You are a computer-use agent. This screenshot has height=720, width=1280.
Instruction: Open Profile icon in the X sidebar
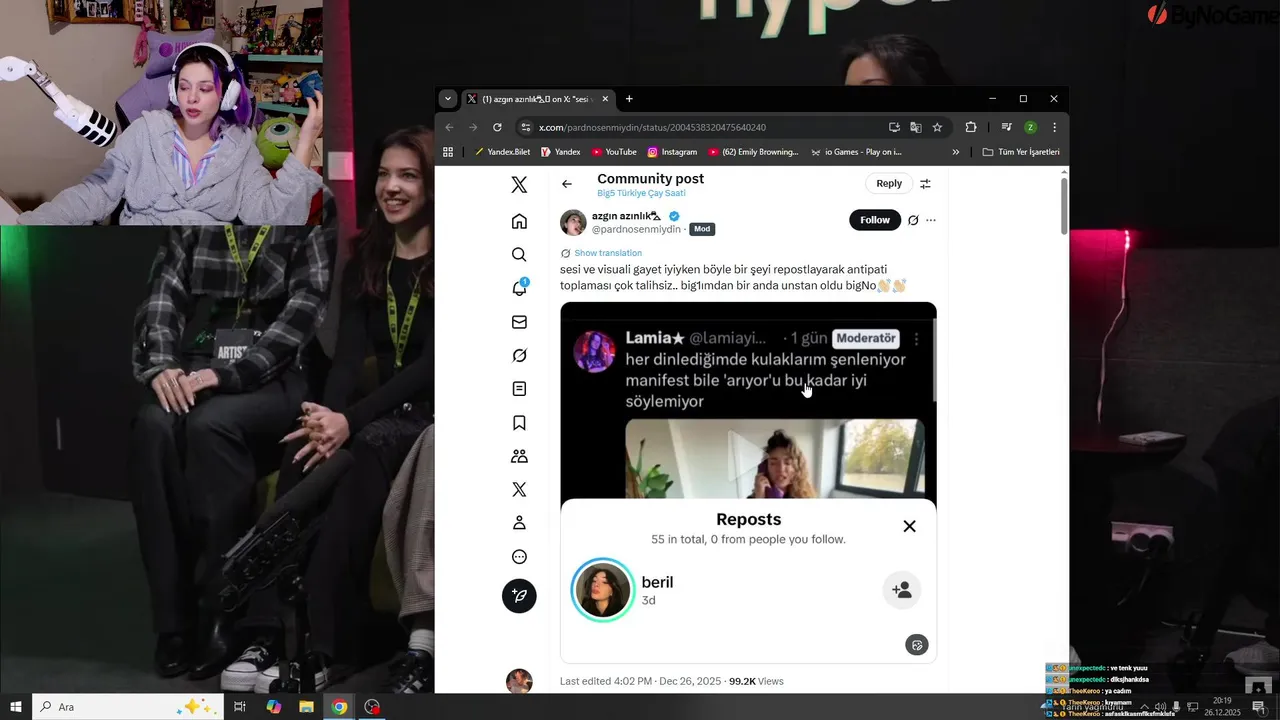[x=519, y=523]
